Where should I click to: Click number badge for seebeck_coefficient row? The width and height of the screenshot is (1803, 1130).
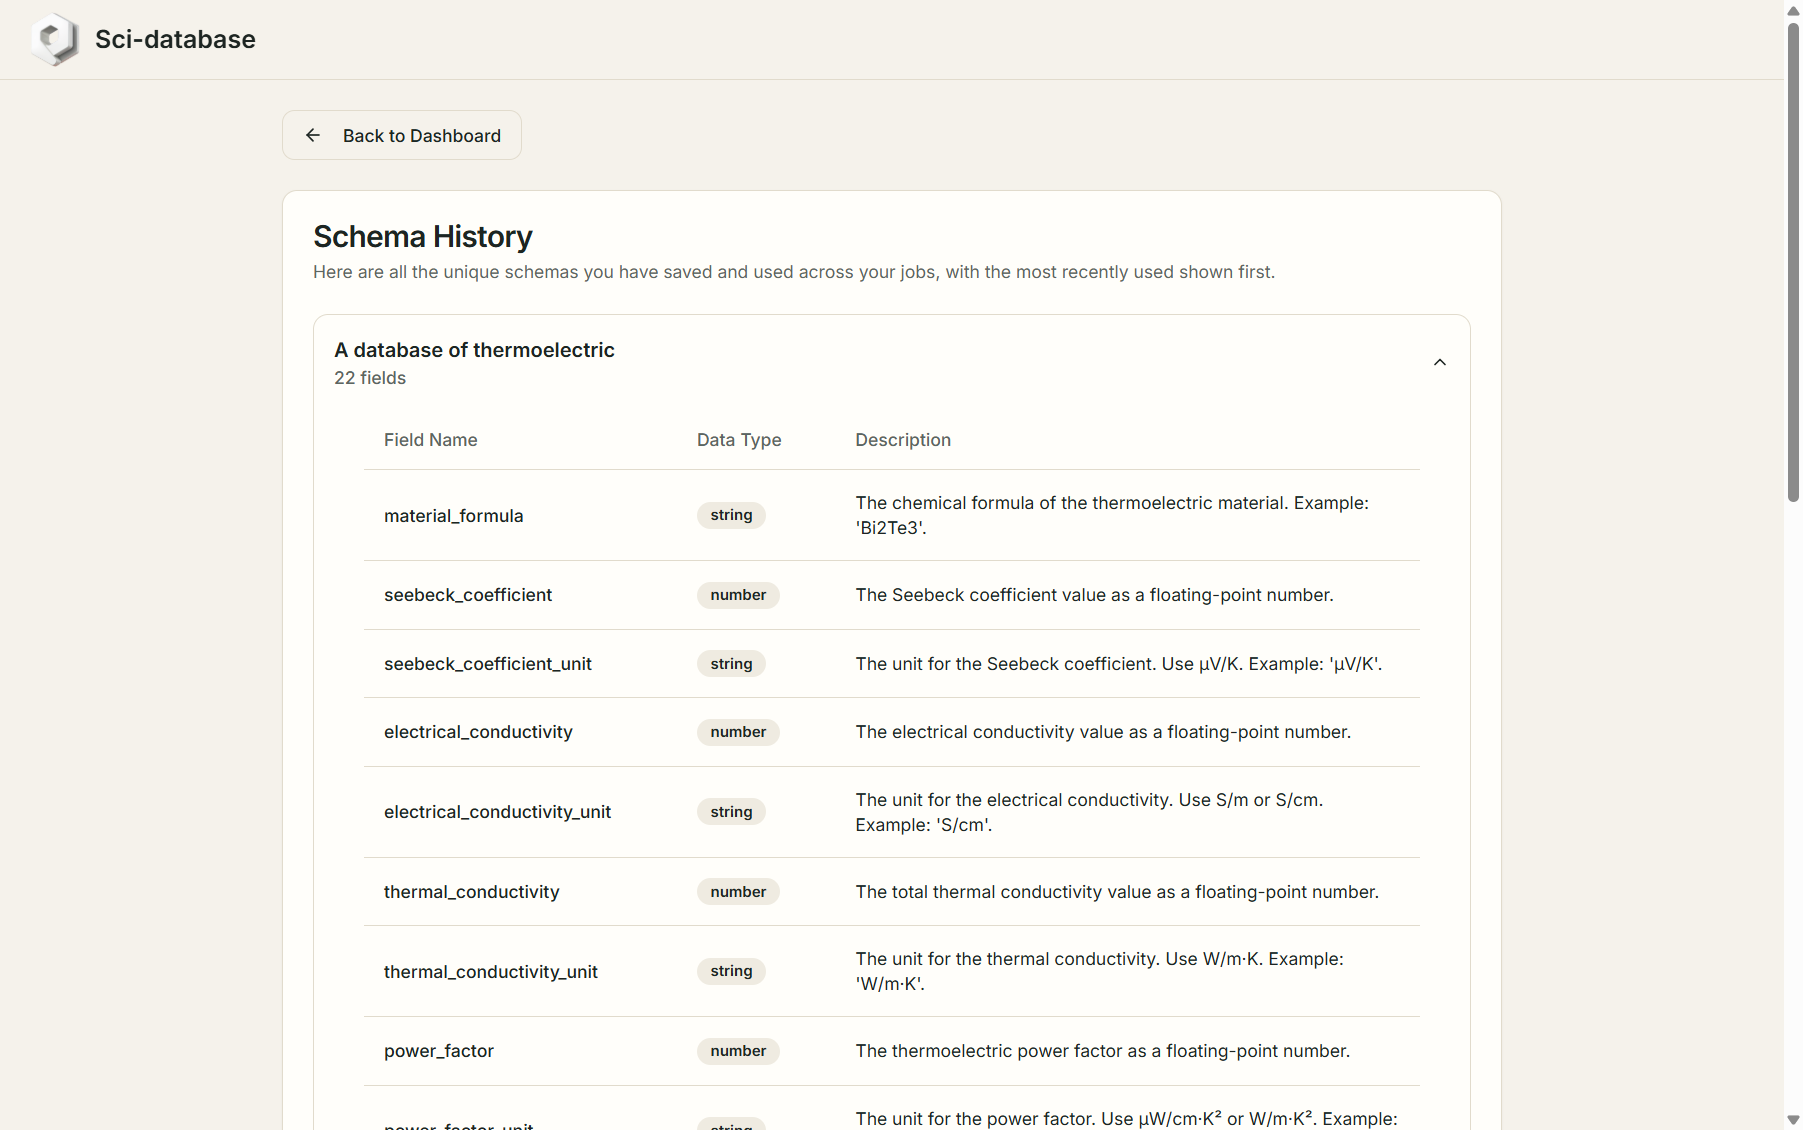click(738, 595)
